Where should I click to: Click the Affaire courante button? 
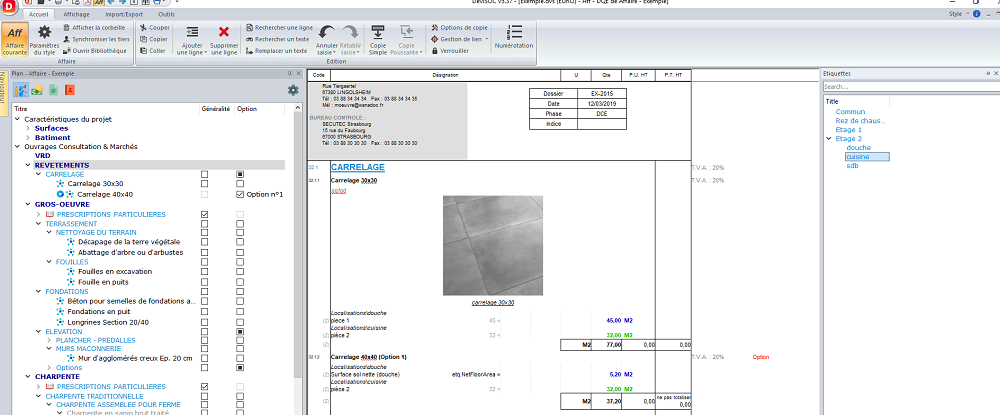tap(14, 40)
